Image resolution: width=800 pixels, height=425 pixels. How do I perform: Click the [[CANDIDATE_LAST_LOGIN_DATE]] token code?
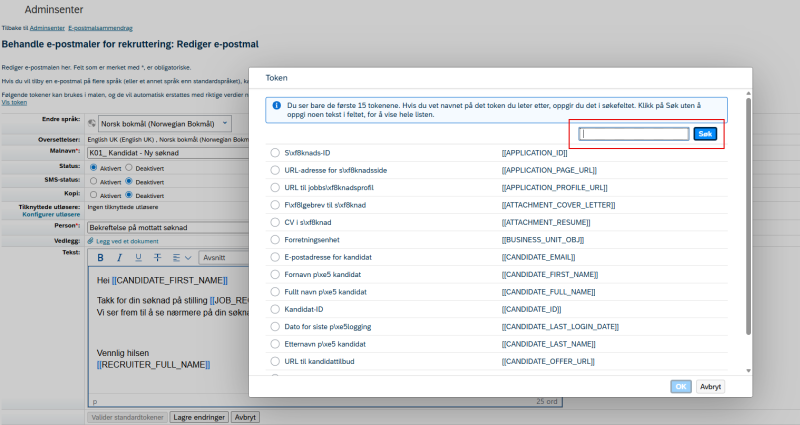click(560, 326)
